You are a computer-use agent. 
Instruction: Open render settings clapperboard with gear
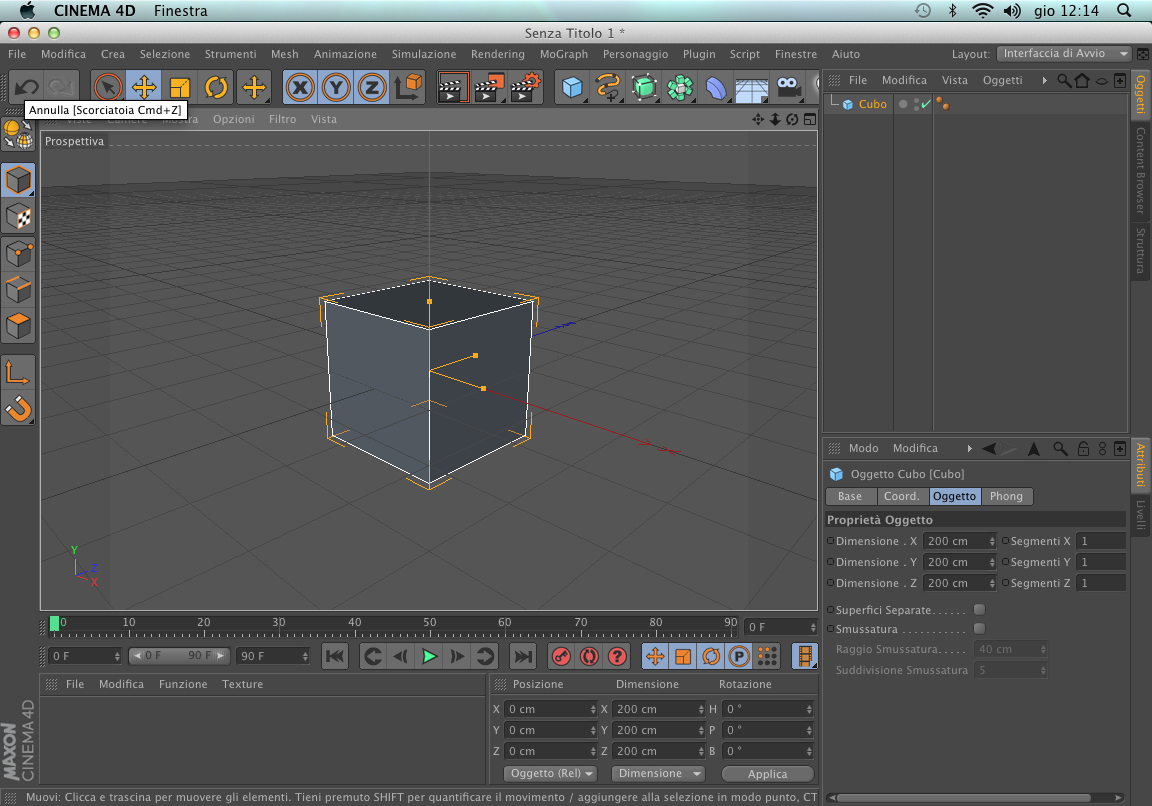[526, 88]
